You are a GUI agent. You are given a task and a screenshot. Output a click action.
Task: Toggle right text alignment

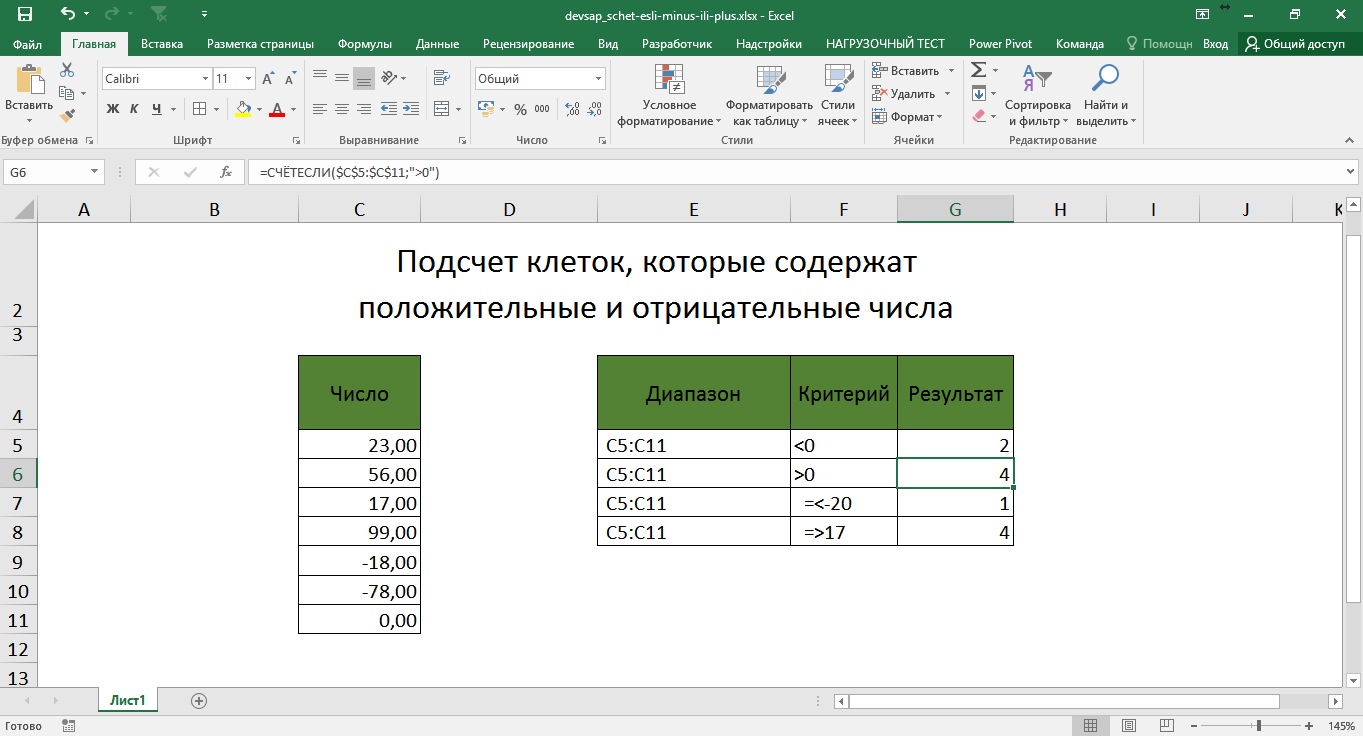click(364, 109)
